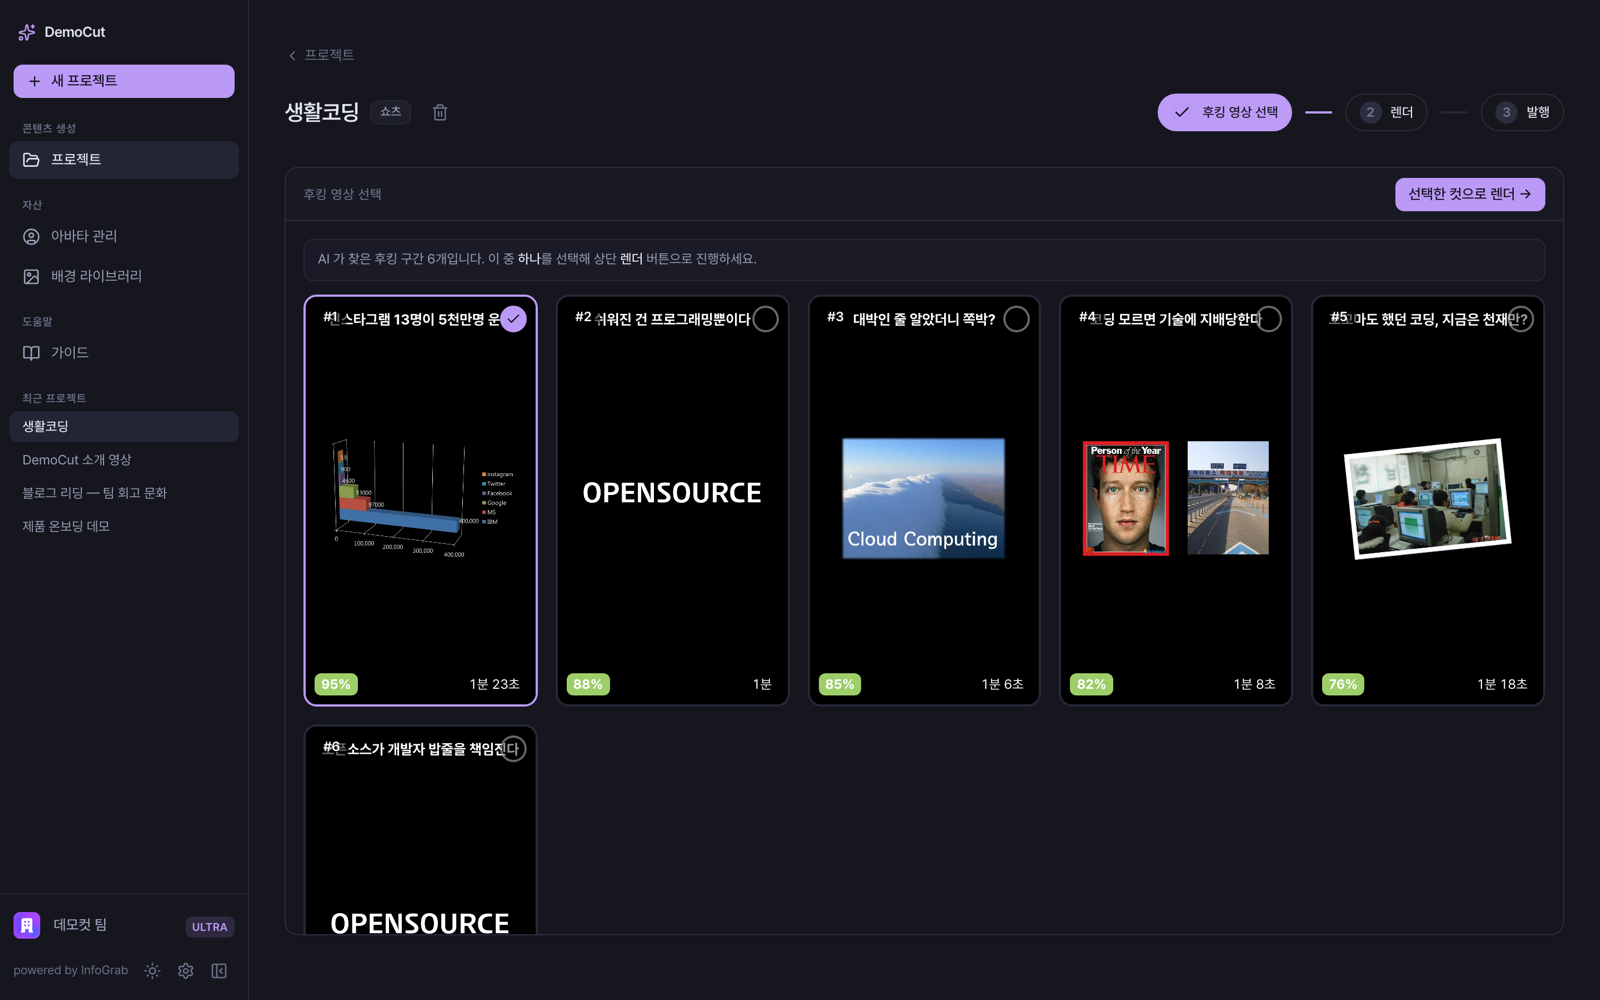Create a new project with 새 프로젝트

tap(124, 81)
